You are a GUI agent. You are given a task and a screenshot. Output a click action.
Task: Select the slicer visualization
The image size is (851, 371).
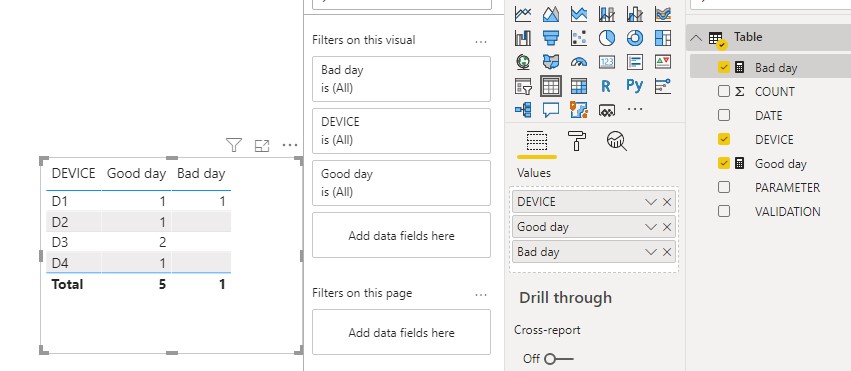pos(523,86)
